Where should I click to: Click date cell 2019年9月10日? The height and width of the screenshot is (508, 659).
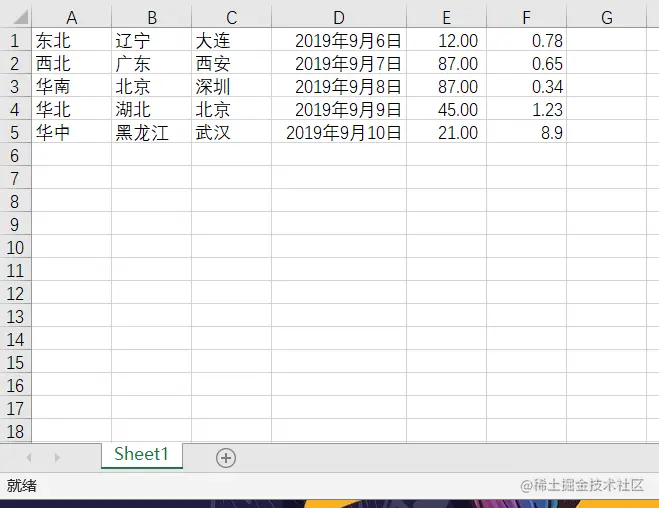click(339, 132)
